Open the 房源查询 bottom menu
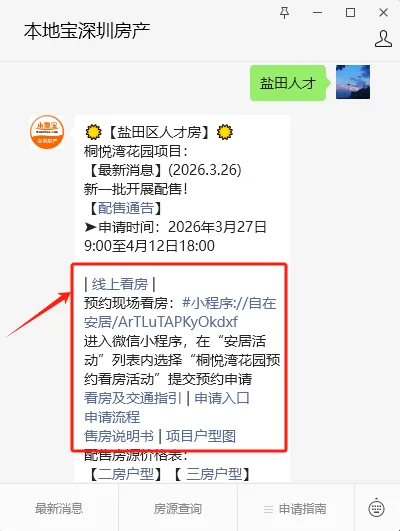 click(178, 508)
